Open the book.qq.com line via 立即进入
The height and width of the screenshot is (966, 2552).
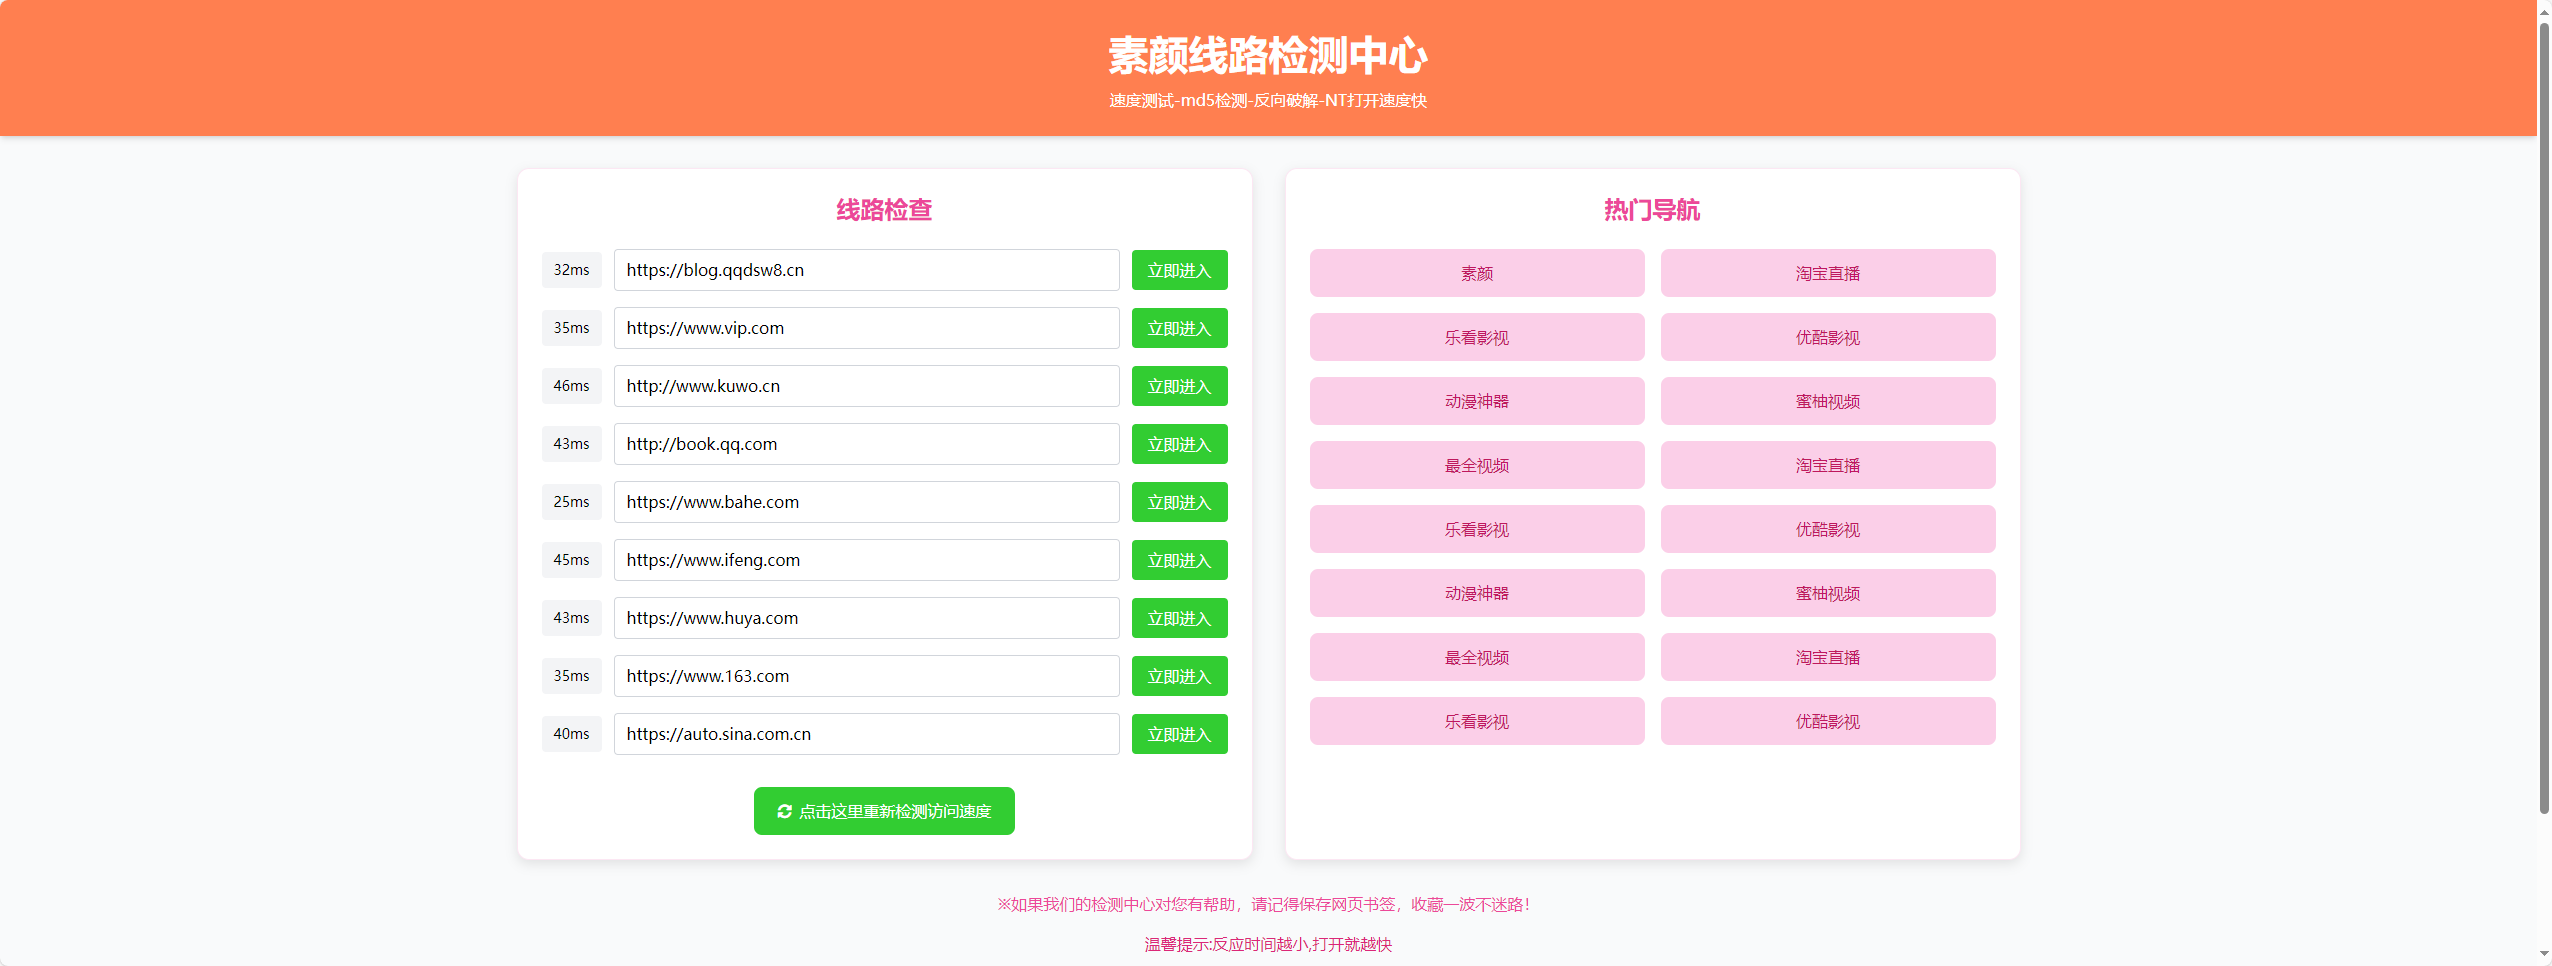1179,444
